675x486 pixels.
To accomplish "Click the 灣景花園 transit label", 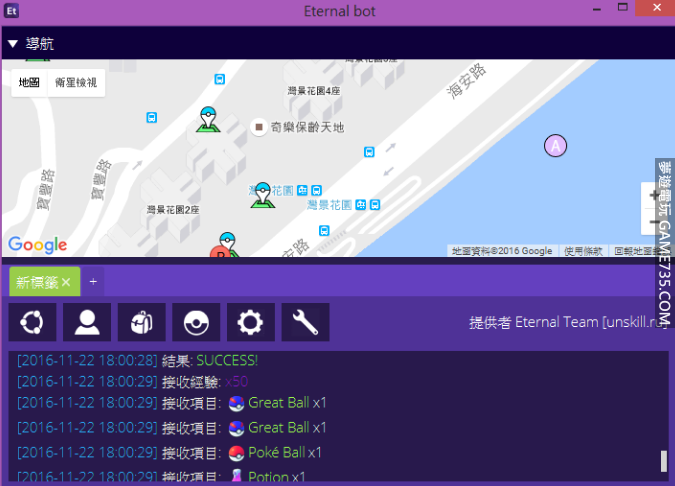I will 329,205.
